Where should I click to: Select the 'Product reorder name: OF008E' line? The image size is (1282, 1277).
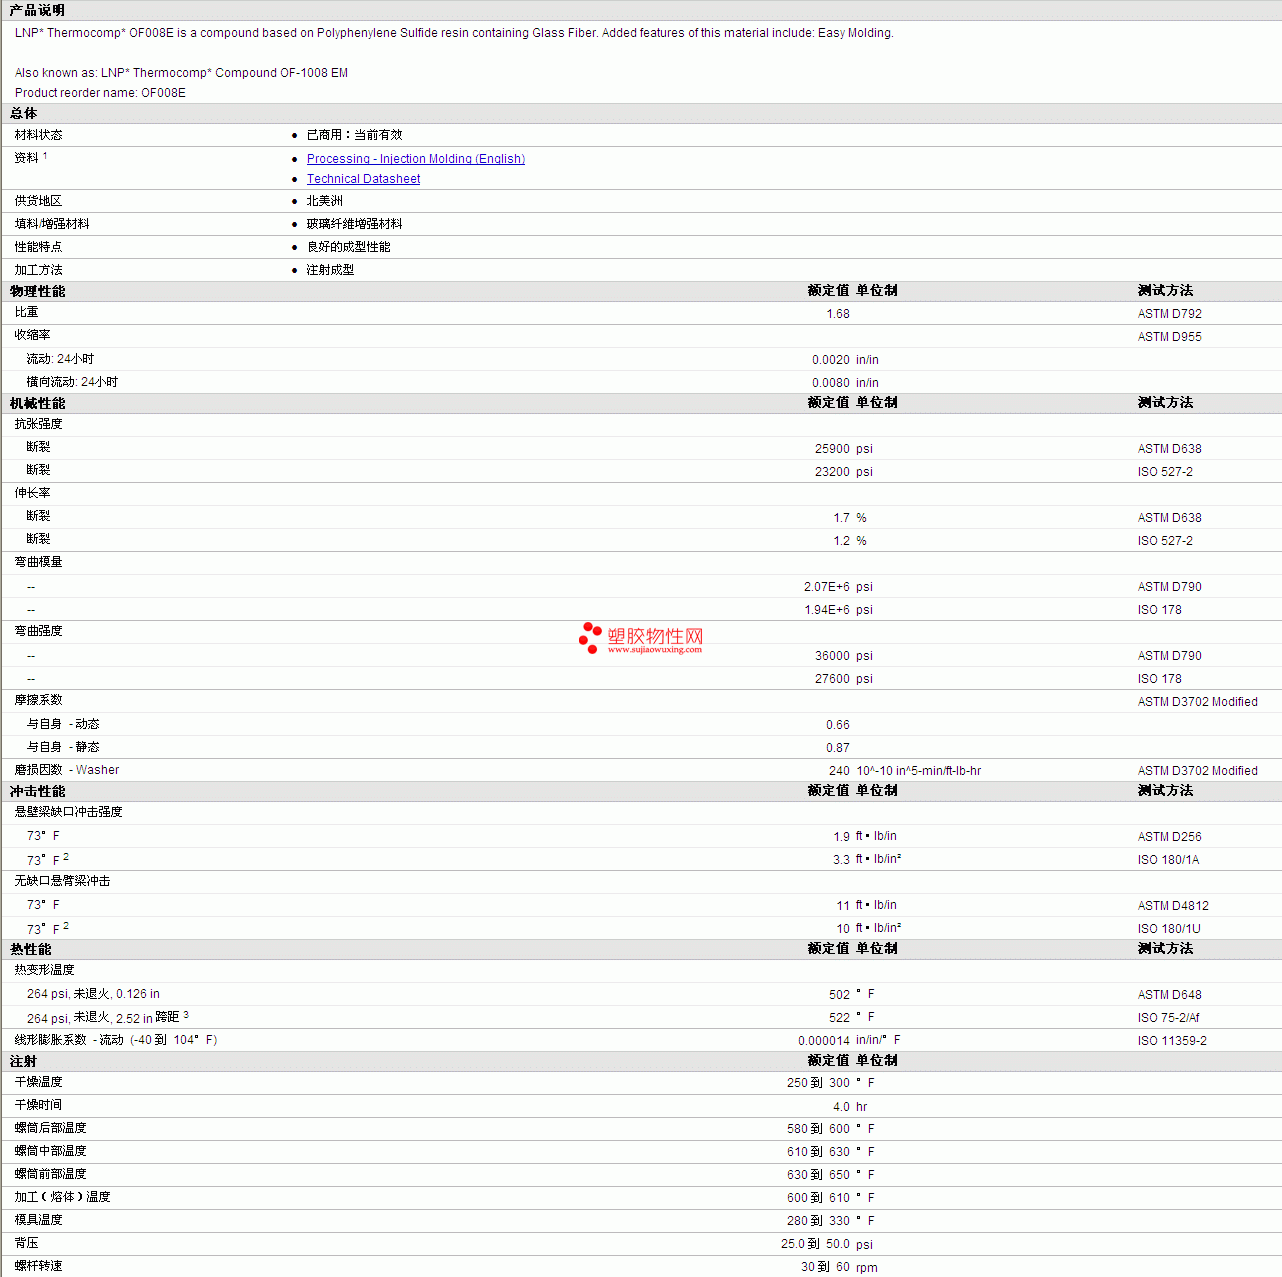[100, 93]
